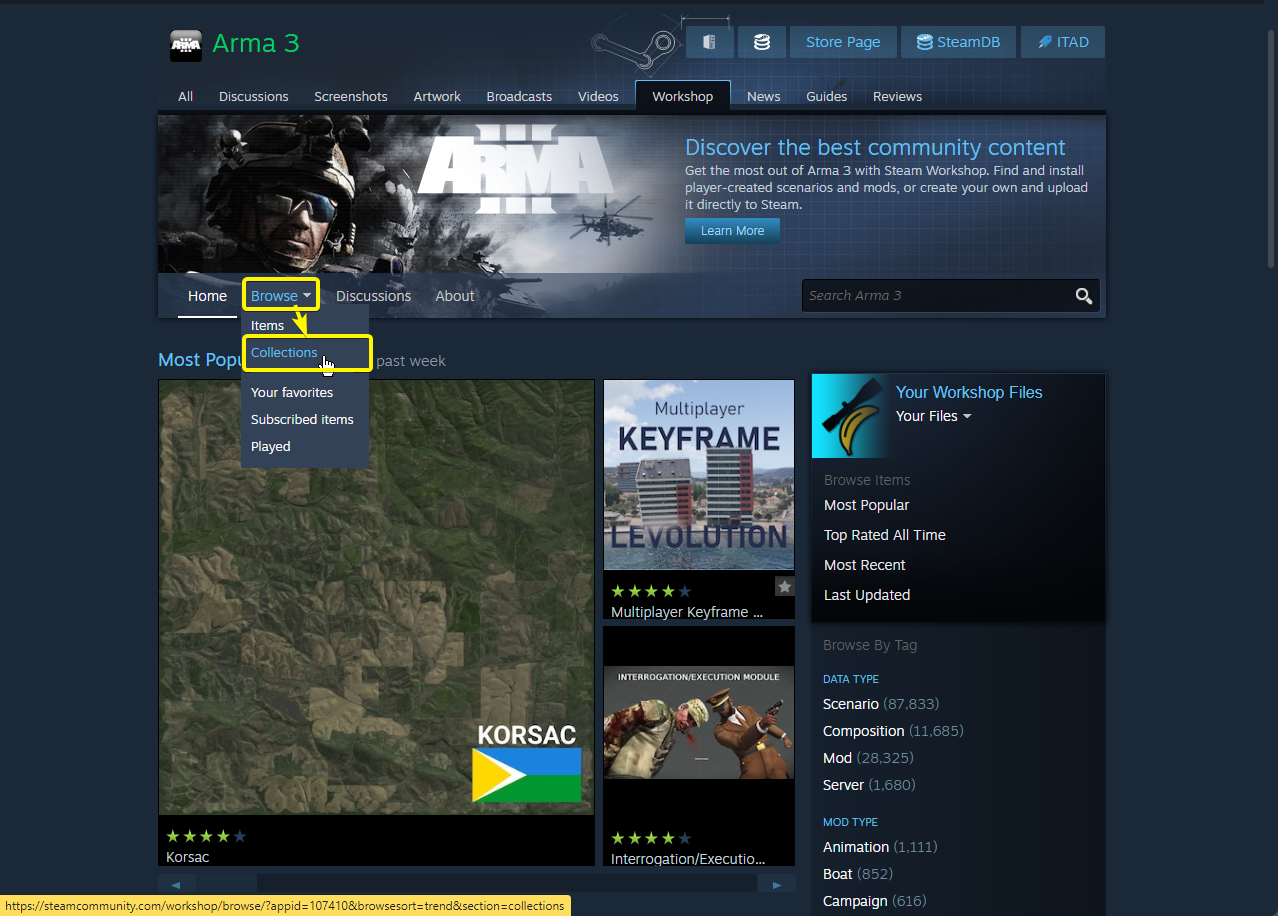Expand the Your Files dropdown
This screenshot has height=916, width=1278.
click(933, 416)
